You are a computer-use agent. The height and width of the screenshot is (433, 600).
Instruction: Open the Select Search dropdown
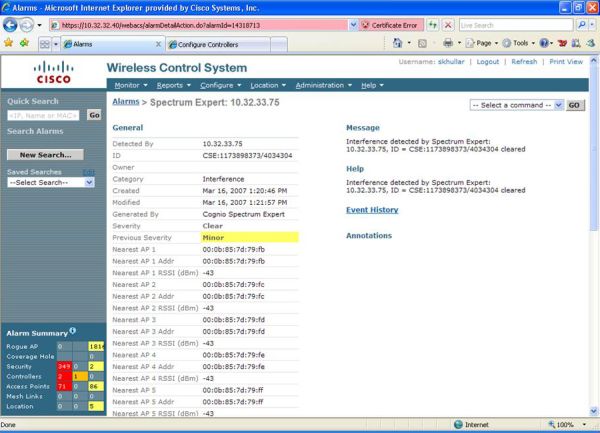click(51, 182)
